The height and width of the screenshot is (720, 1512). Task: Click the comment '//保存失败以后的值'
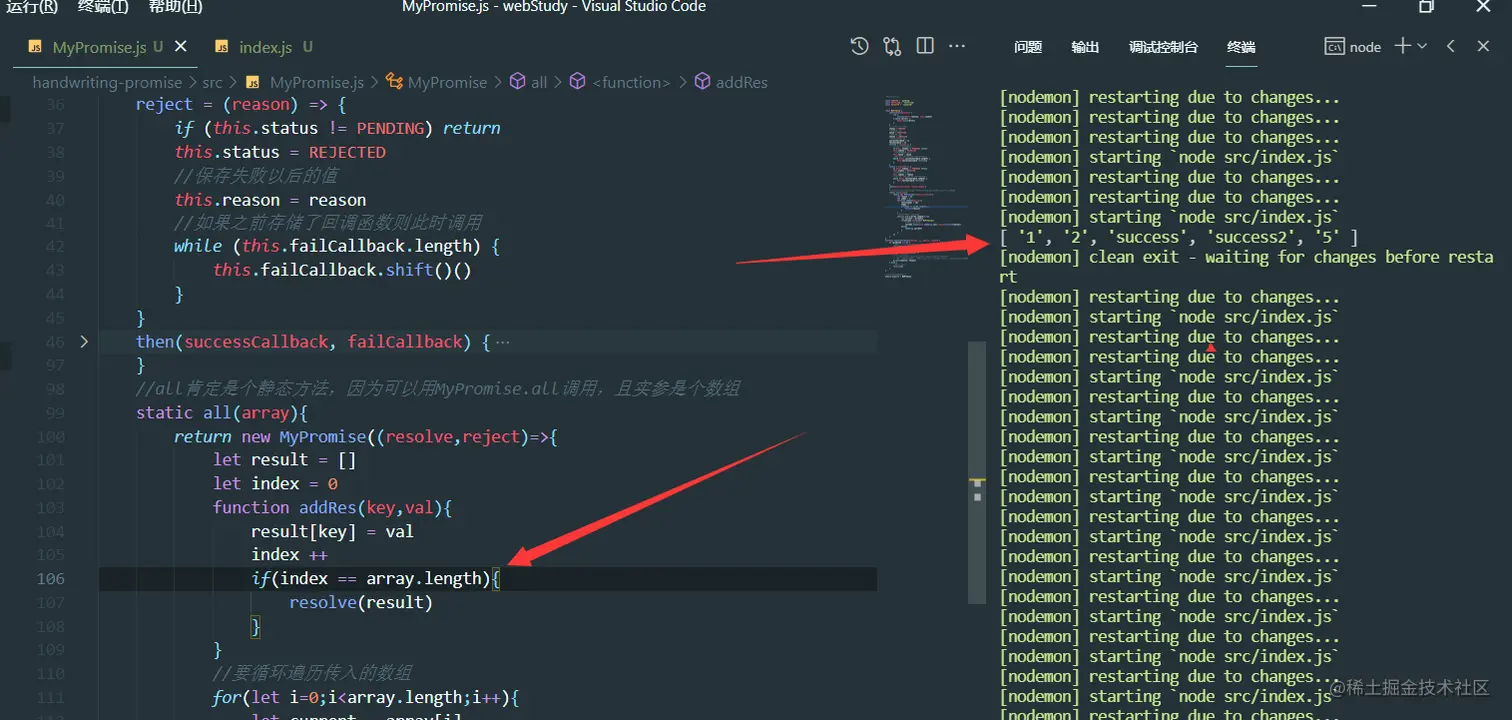256,176
